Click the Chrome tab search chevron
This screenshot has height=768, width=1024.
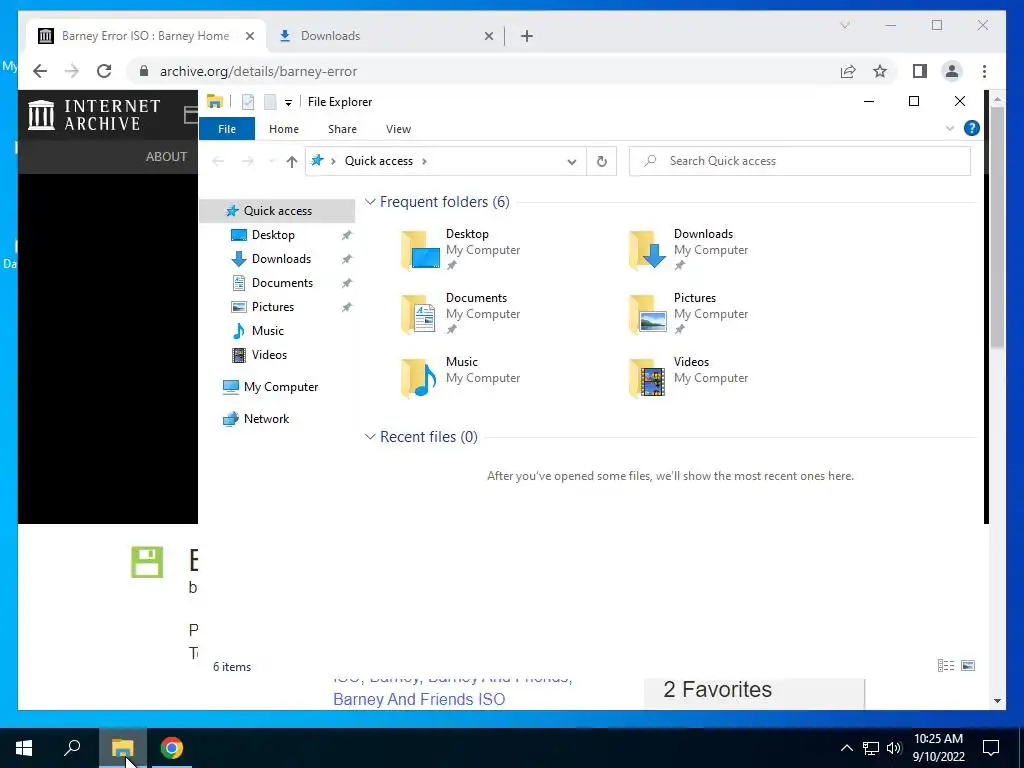[x=844, y=25]
